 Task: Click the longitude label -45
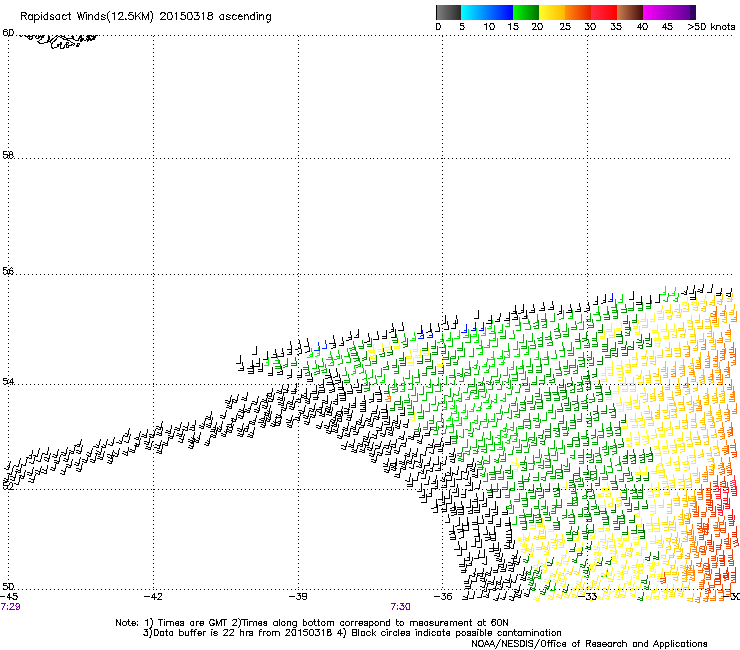pyautogui.click(x=9, y=597)
